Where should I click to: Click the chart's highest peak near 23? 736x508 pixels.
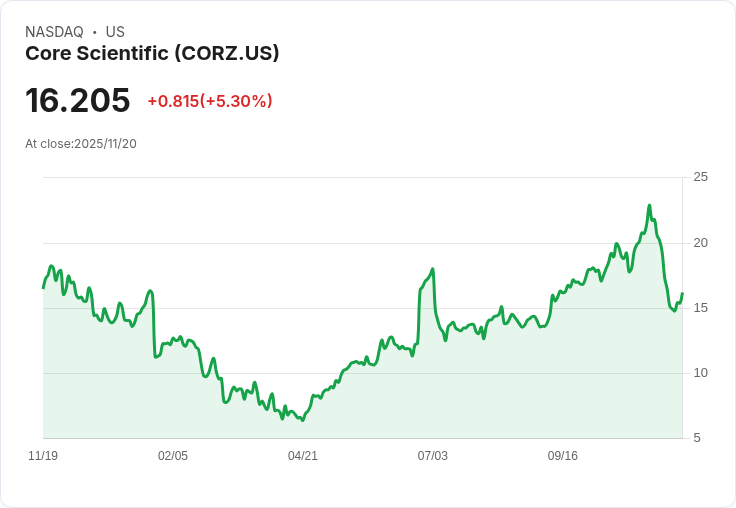tap(650, 205)
